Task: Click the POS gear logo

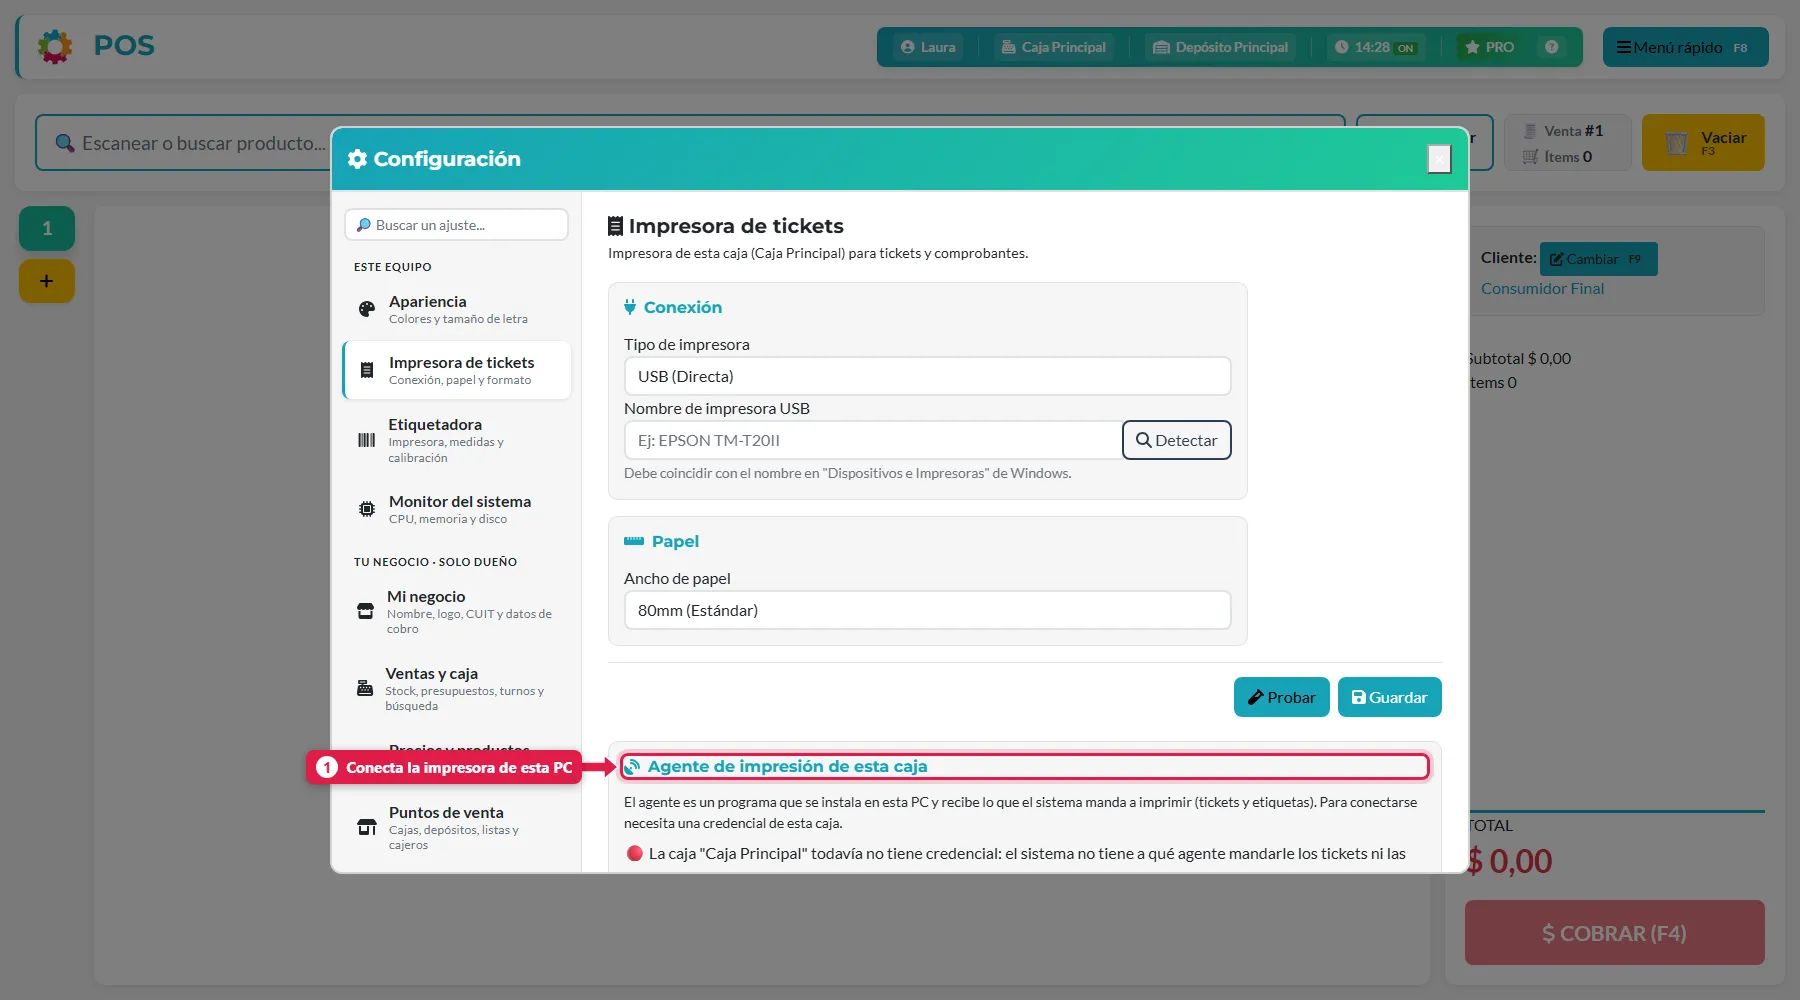Action: pyautogui.click(x=55, y=46)
